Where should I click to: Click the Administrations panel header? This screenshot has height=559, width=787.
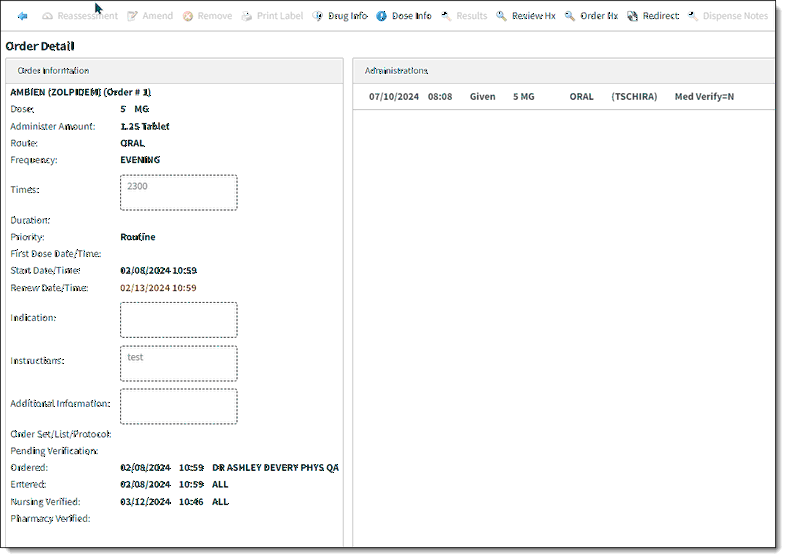coord(564,71)
